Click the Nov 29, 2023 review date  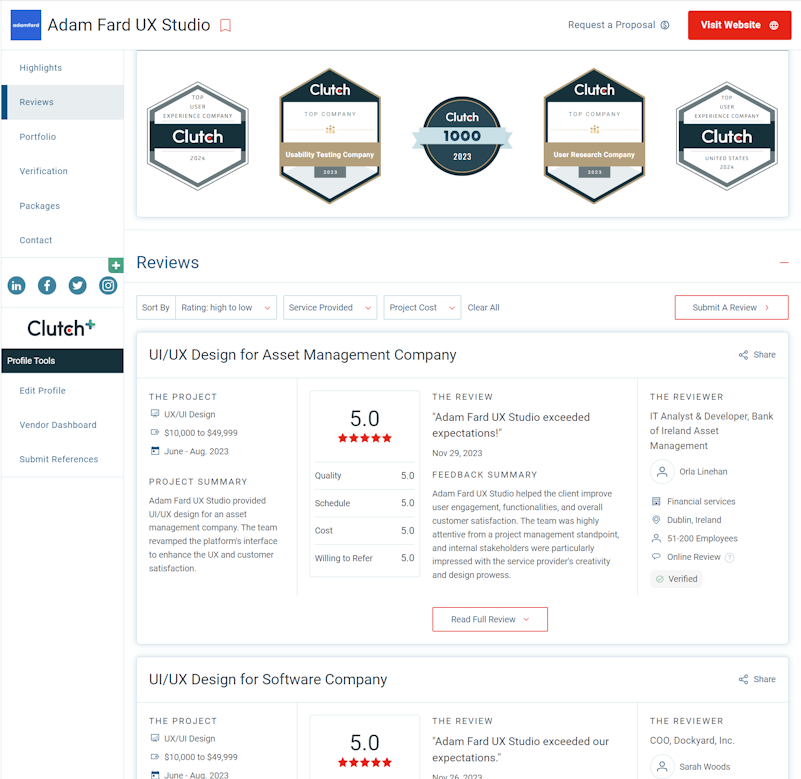(x=457, y=453)
